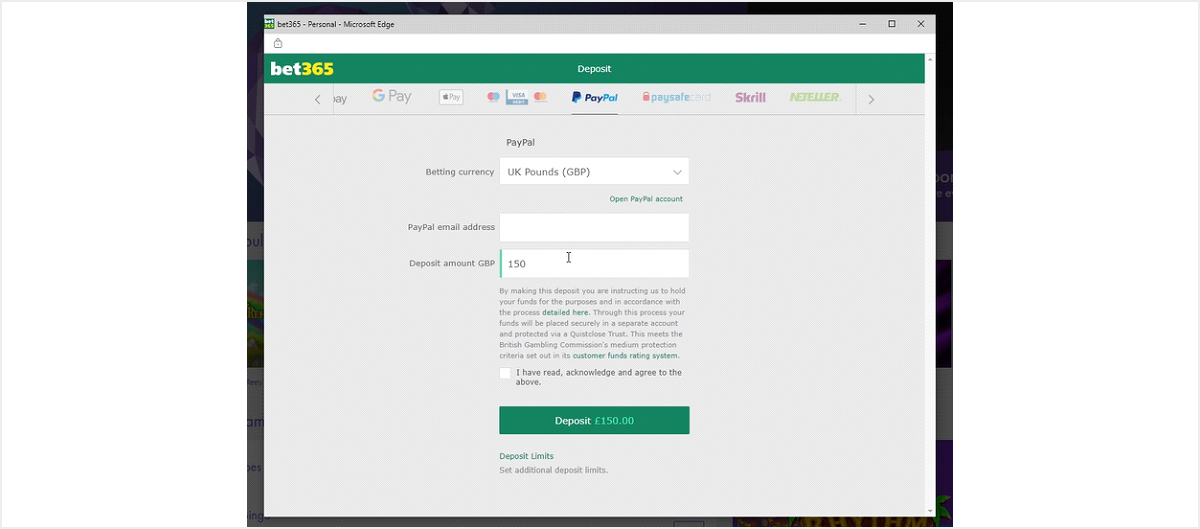
Task: Minimize the Microsoft Edge window
Action: 862,24
